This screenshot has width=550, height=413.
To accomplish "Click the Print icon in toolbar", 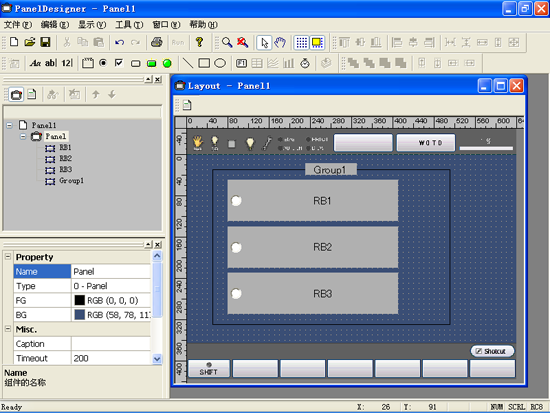I will click(x=156, y=42).
